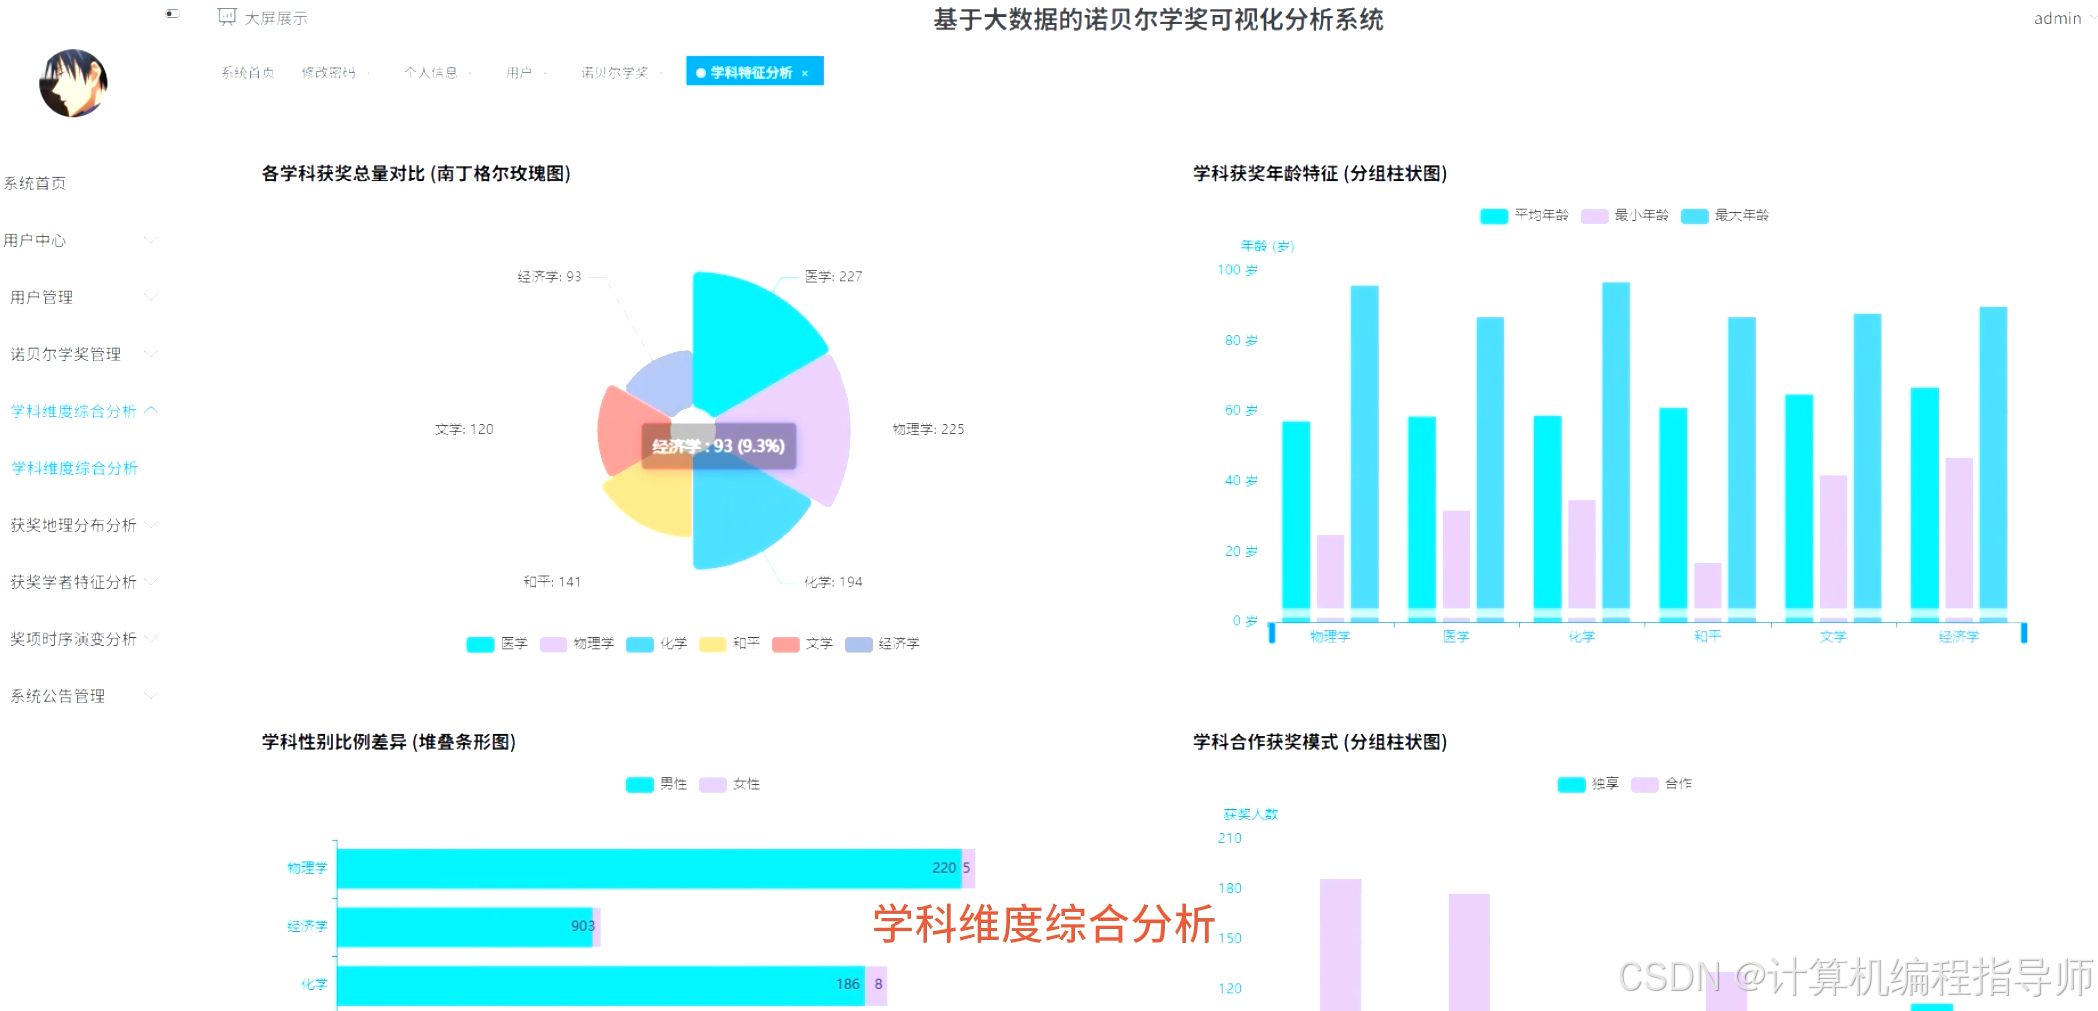
Task: Toggle 男性 legend in gender chart
Action: 657,784
